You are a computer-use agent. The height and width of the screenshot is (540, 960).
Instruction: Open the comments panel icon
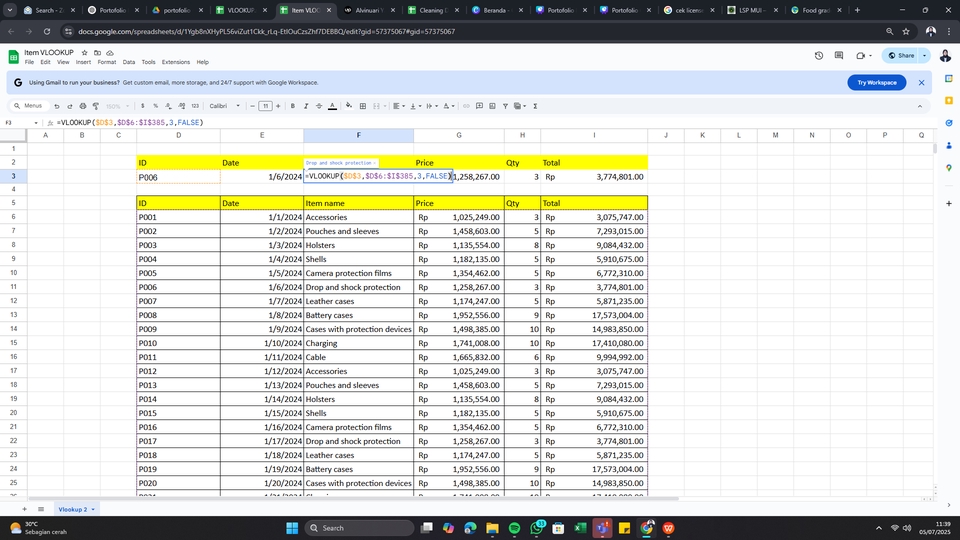coord(840,56)
